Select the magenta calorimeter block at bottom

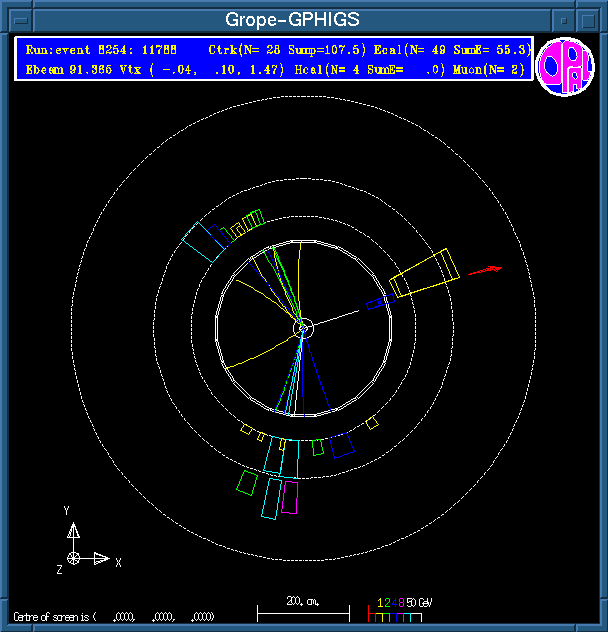coord(290,497)
